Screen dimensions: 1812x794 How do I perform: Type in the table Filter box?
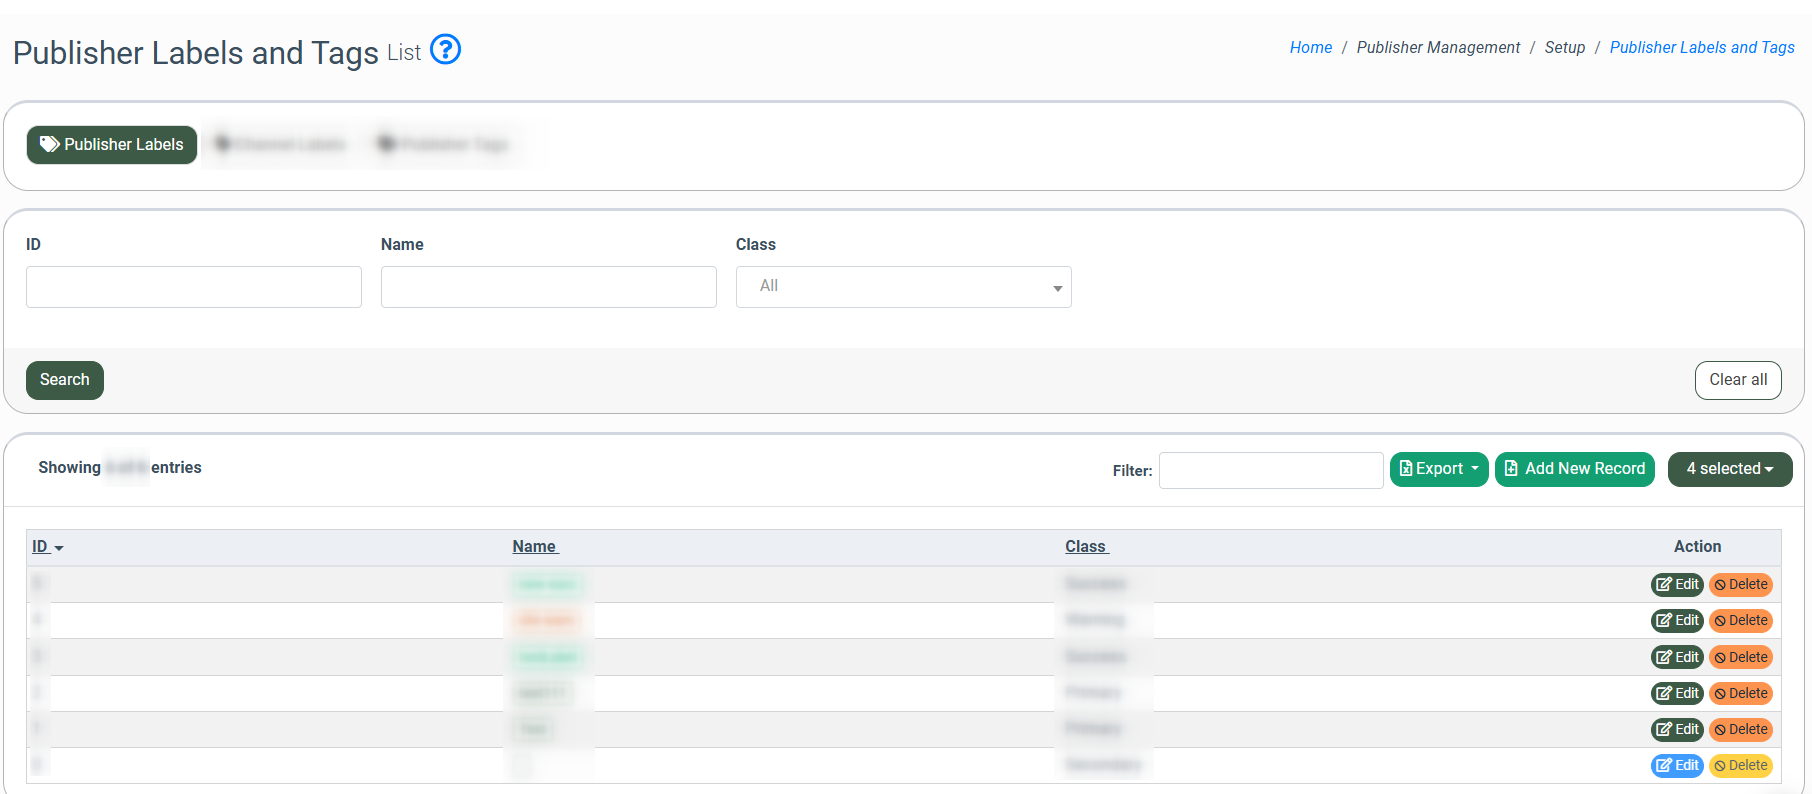click(x=1270, y=470)
